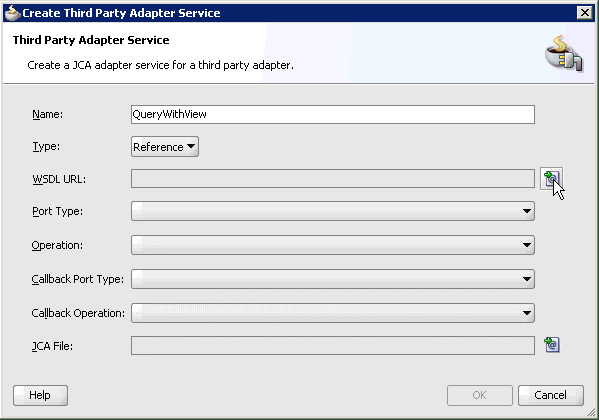Click the OK button
The height and width of the screenshot is (420, 599).
(479, 395)
